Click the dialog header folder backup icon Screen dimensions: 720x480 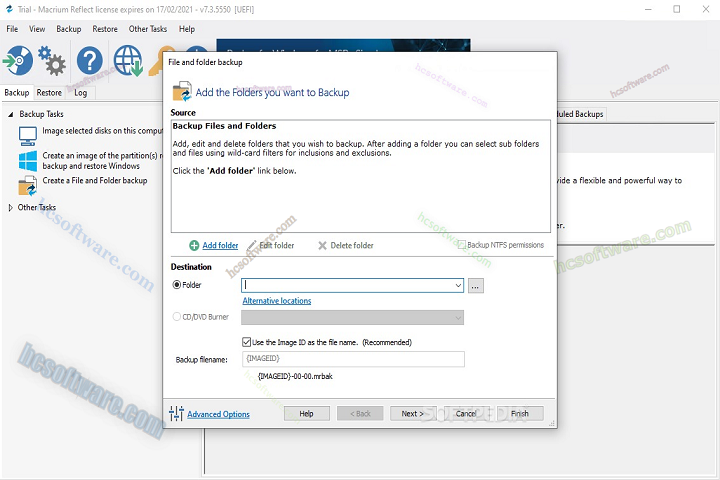point(182,91)
